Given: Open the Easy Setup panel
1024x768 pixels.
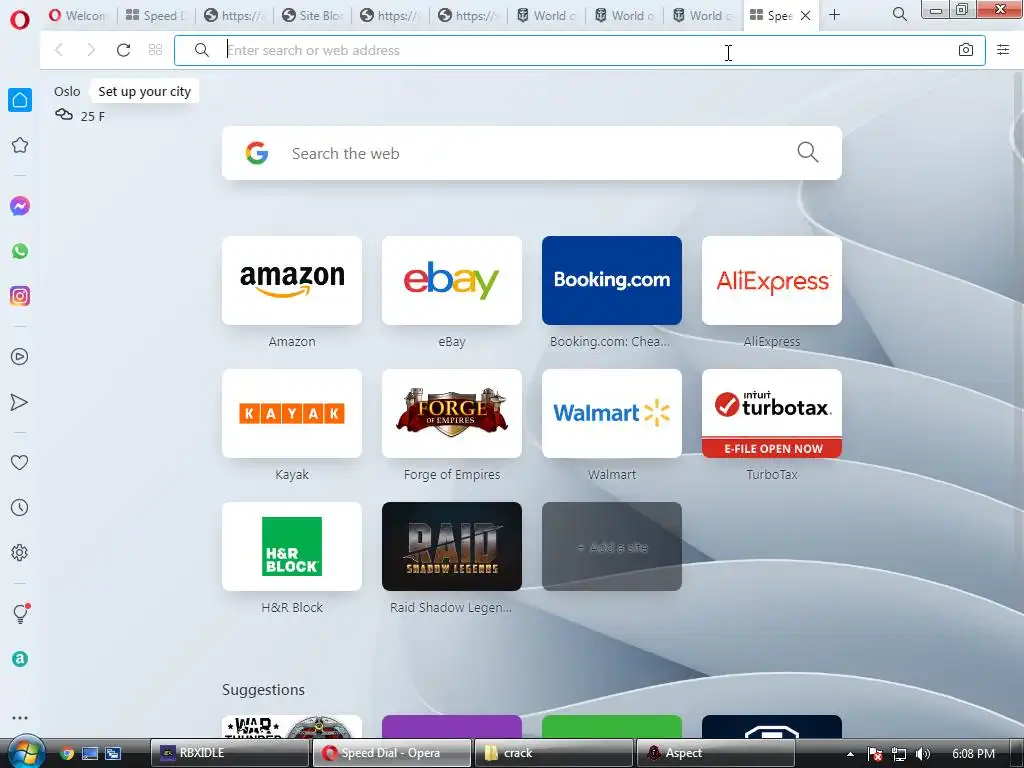Looking at the screenshot, I should click(1003, 50).
